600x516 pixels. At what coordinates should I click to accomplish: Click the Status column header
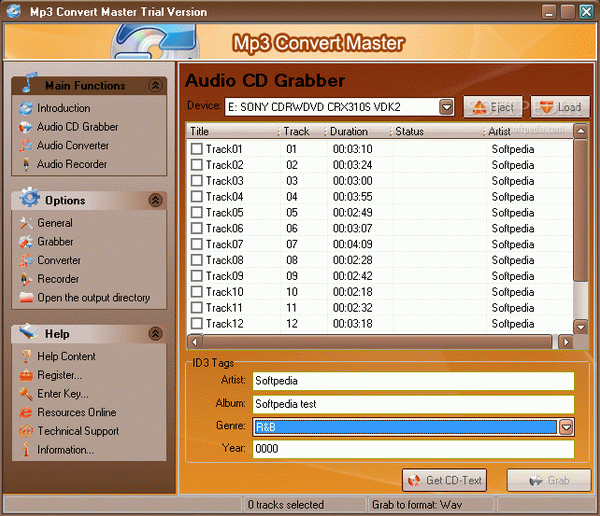click(x=438, y=132)
